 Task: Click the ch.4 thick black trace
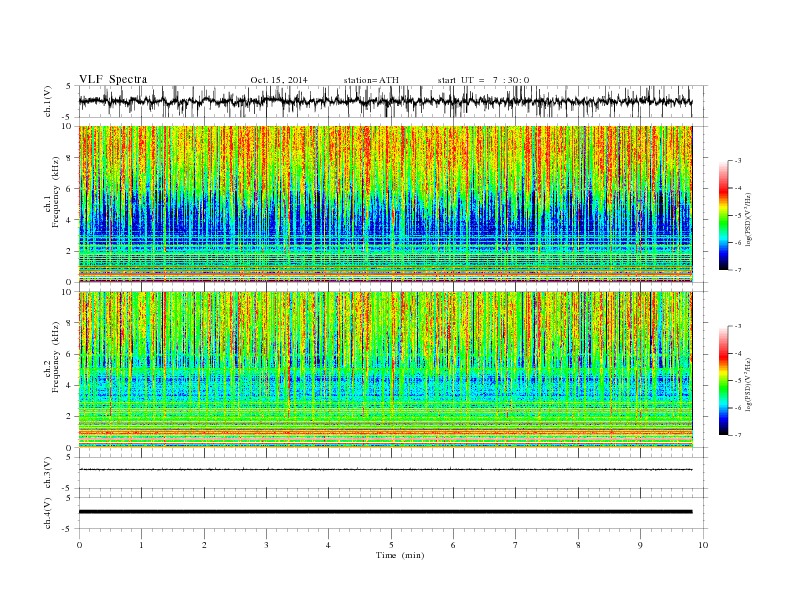coord(385,512)
